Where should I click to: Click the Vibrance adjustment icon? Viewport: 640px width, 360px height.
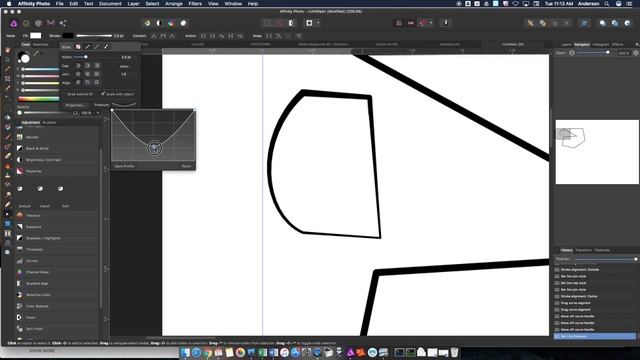tap(20, 216)
